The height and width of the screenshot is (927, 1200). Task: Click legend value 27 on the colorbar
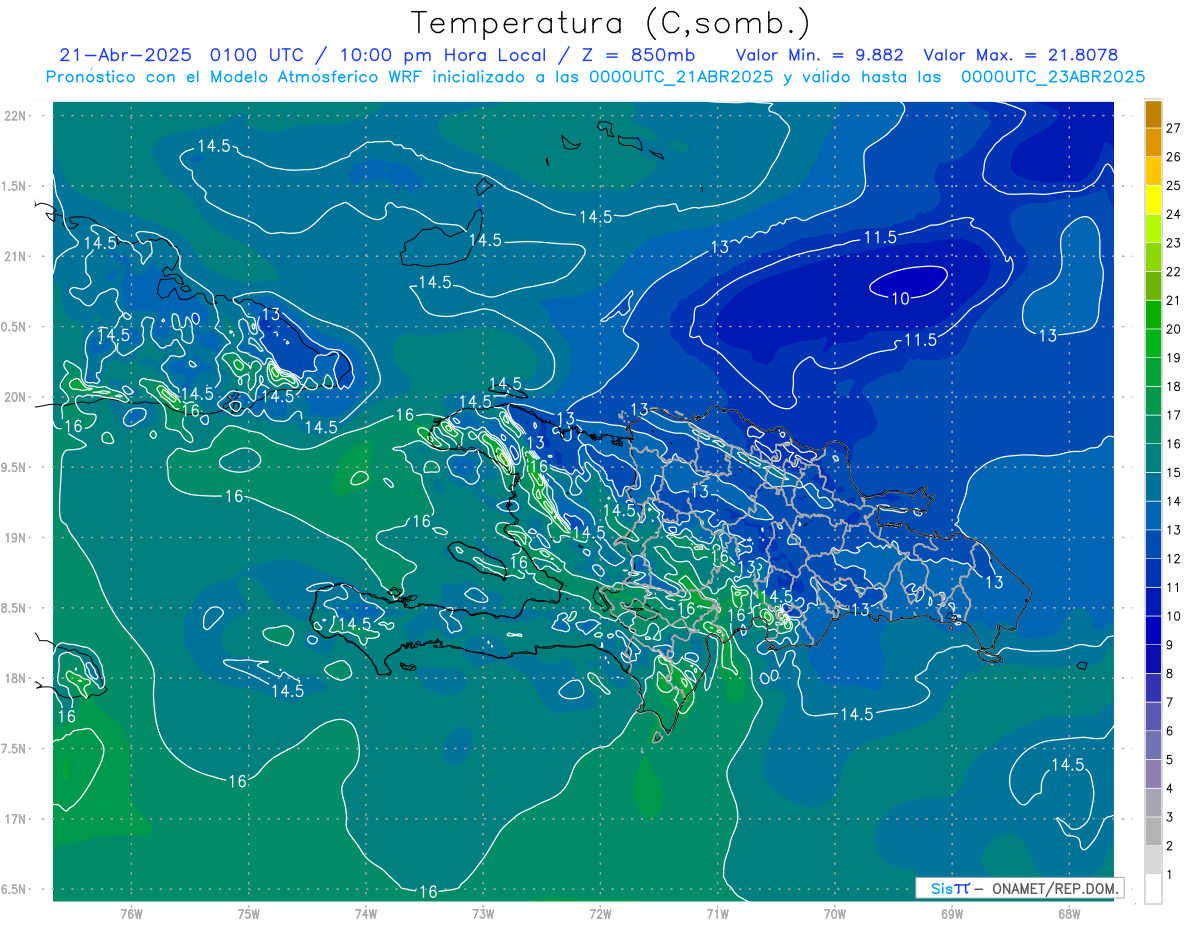coord(1174,127)
